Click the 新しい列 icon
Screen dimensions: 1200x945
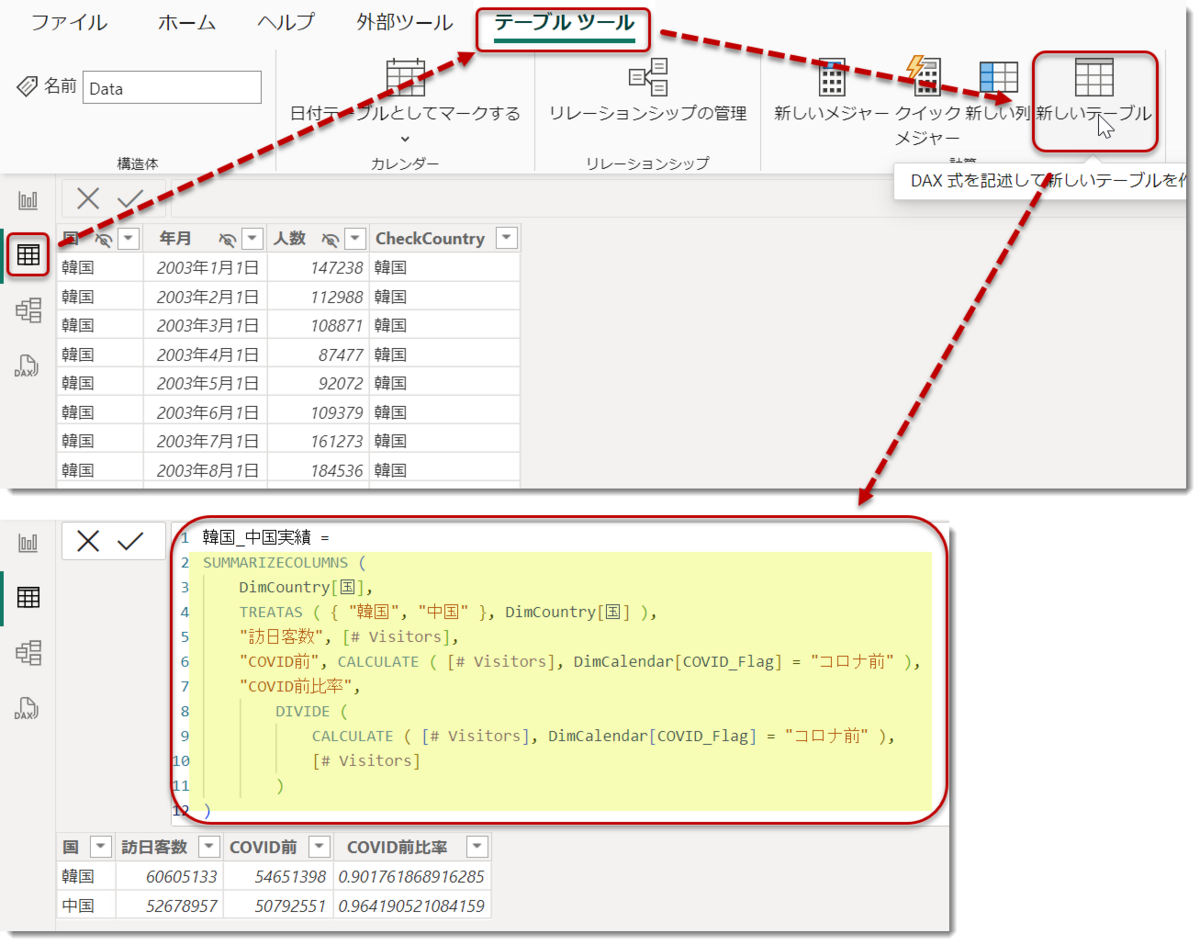tap(998, 77)
